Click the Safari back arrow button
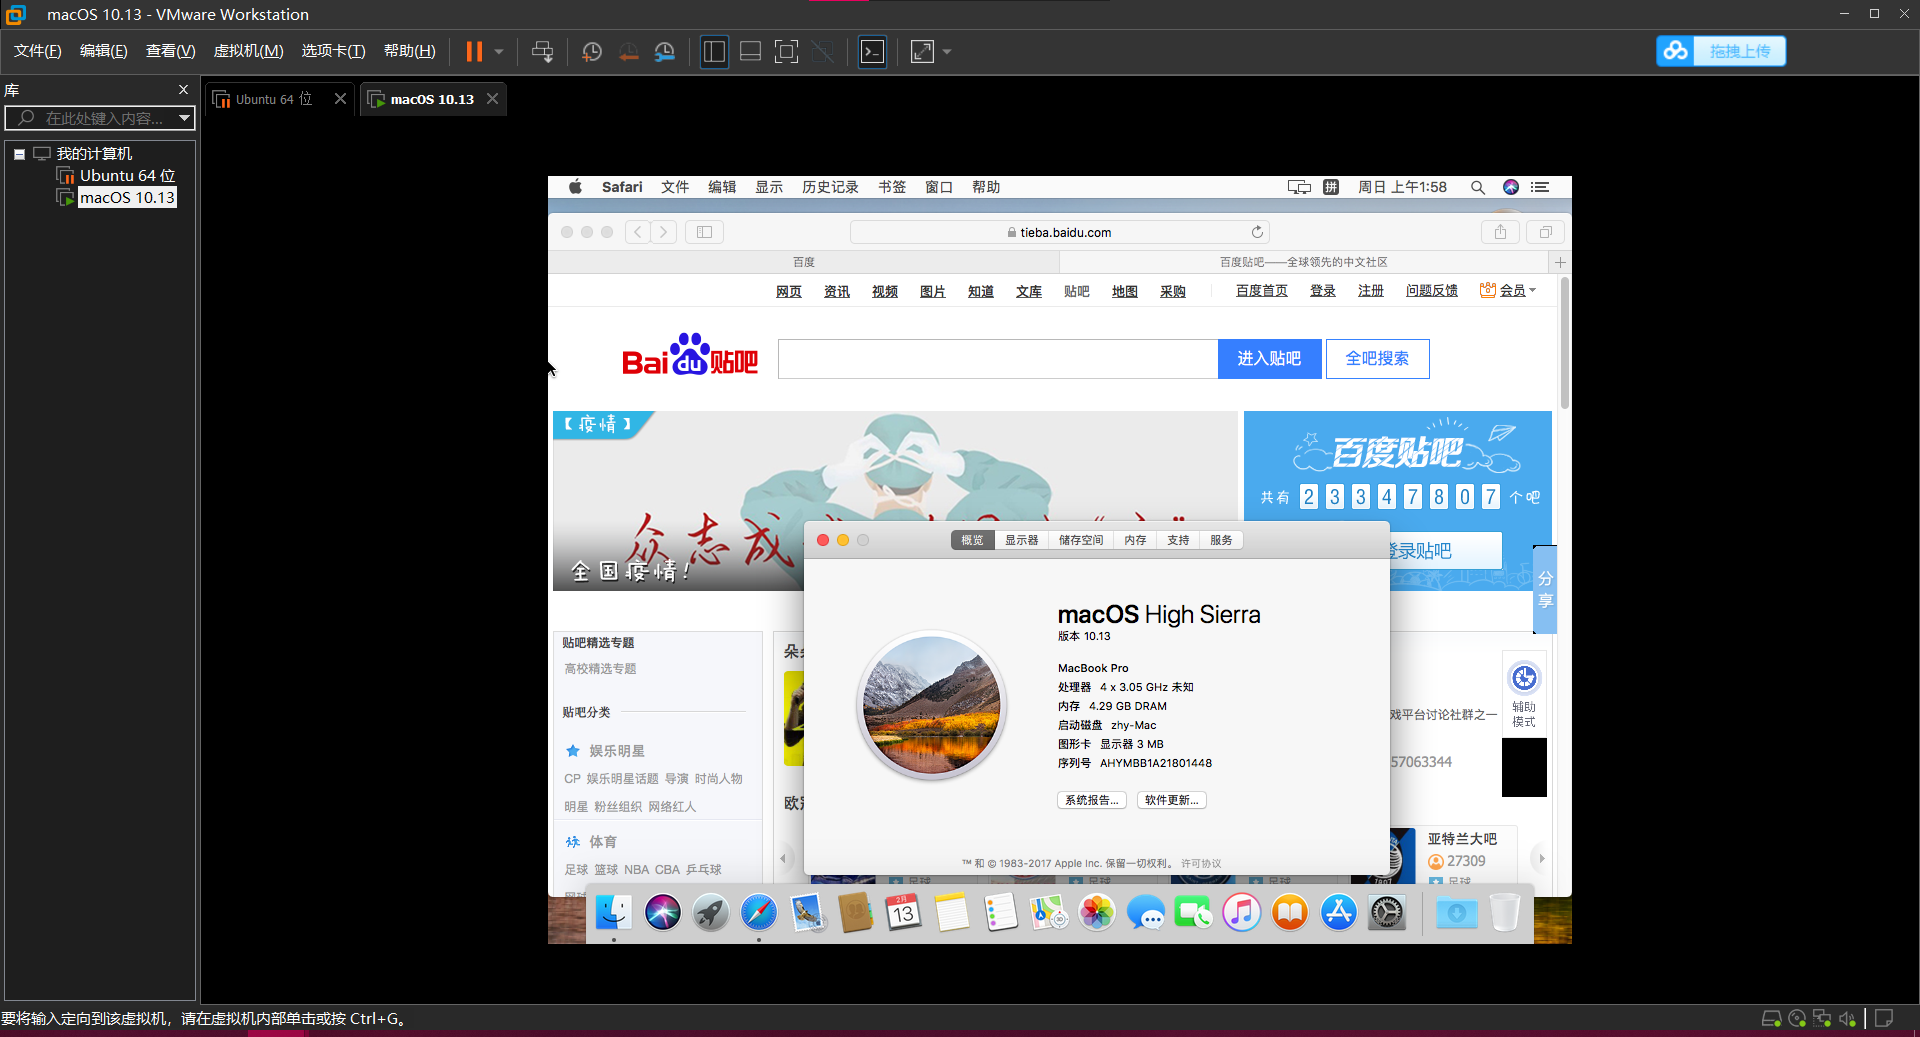 point(638,232)
